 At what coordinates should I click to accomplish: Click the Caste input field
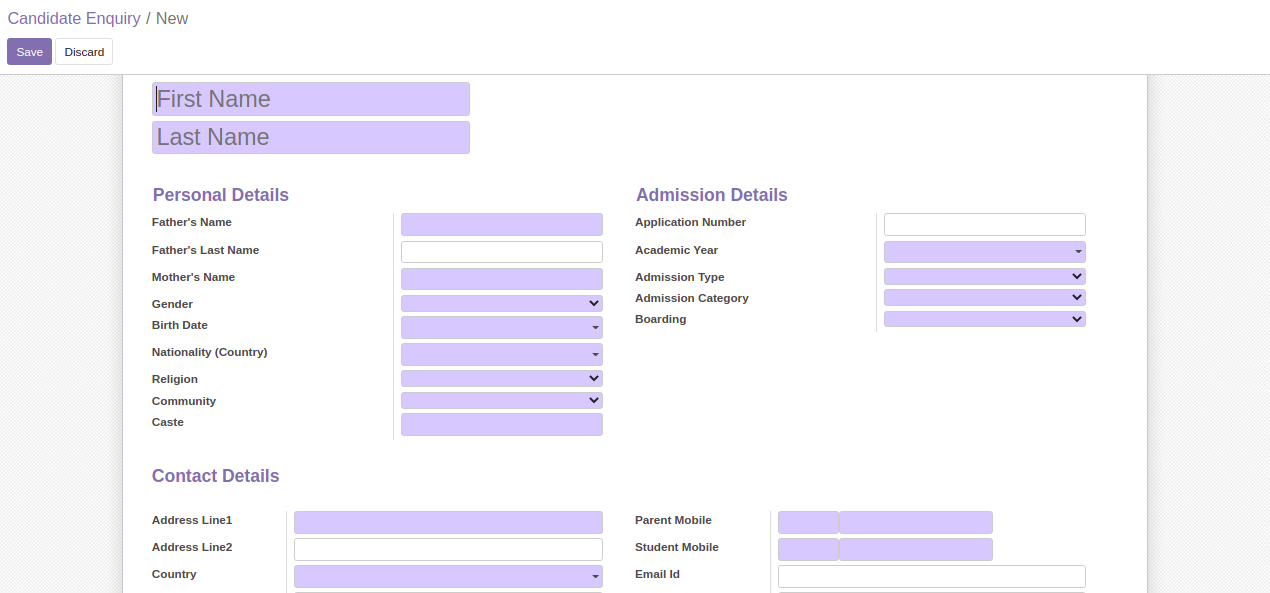(501, 425)
